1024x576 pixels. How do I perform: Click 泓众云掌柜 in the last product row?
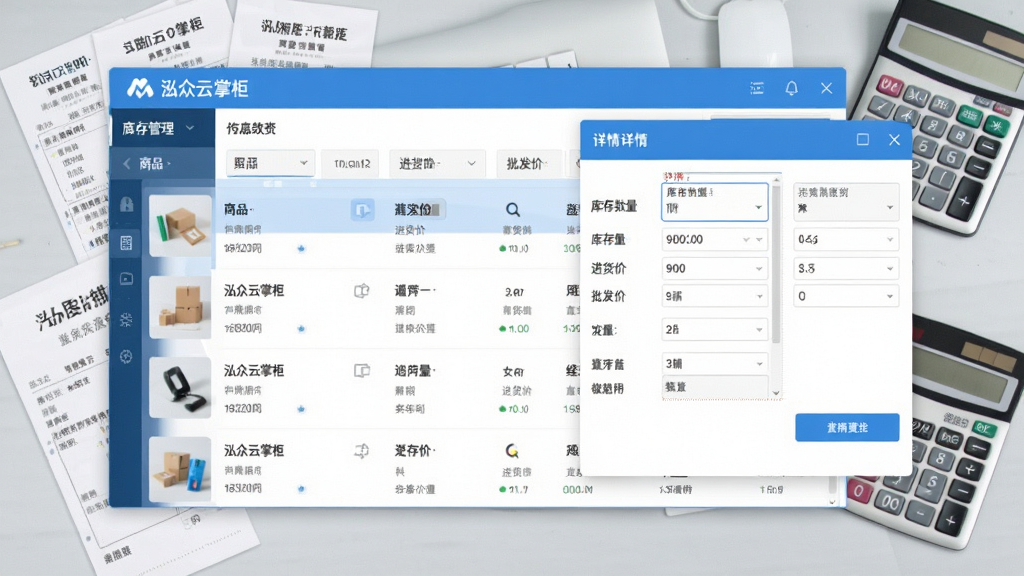[x=254, y=451]
